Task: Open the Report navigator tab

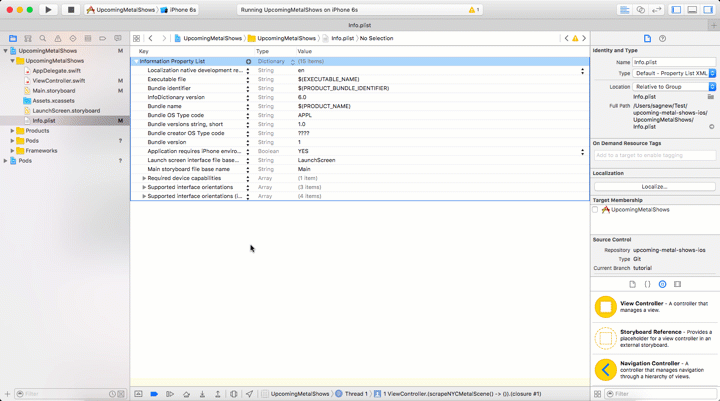Action: [118, 39]
